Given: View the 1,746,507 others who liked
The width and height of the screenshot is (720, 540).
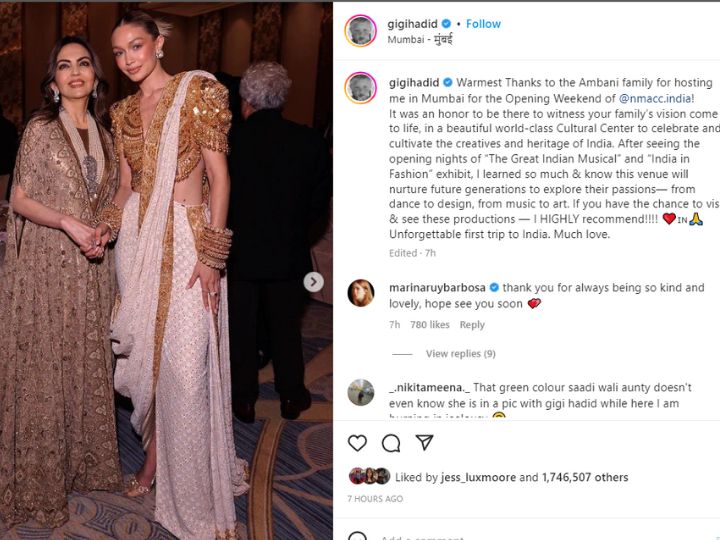Looking at the screenshot, I should [x=585, y=477].
